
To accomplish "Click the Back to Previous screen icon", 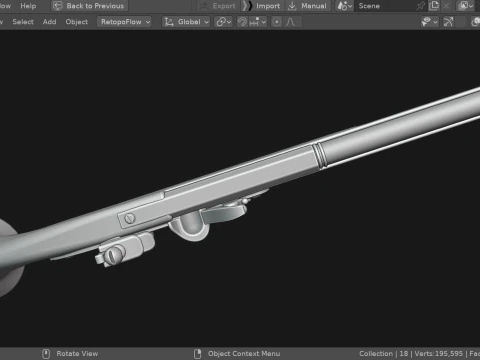I will [x=58, y=6].
